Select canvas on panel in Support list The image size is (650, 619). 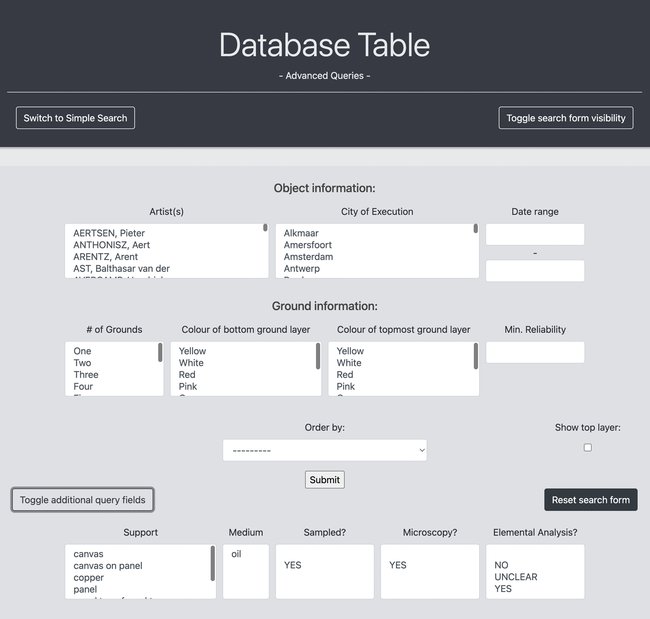(108, 566)
